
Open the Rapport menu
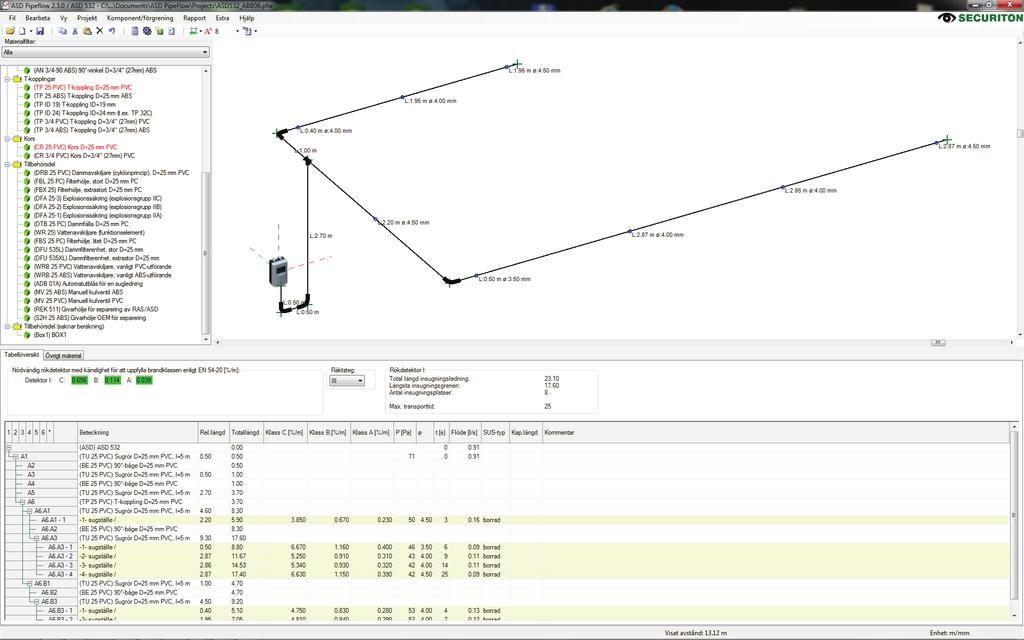[195, 18]
